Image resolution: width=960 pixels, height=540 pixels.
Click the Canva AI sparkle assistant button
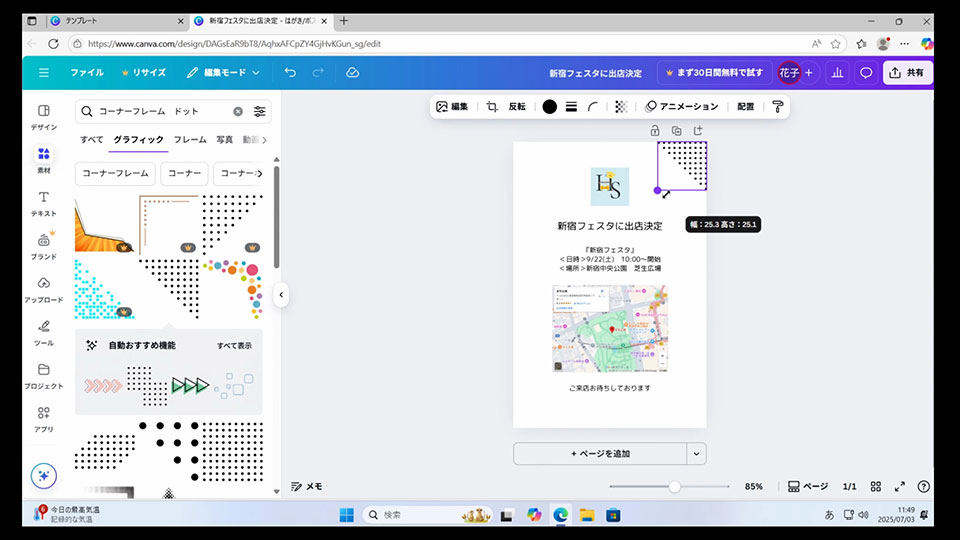click(43, 476)
